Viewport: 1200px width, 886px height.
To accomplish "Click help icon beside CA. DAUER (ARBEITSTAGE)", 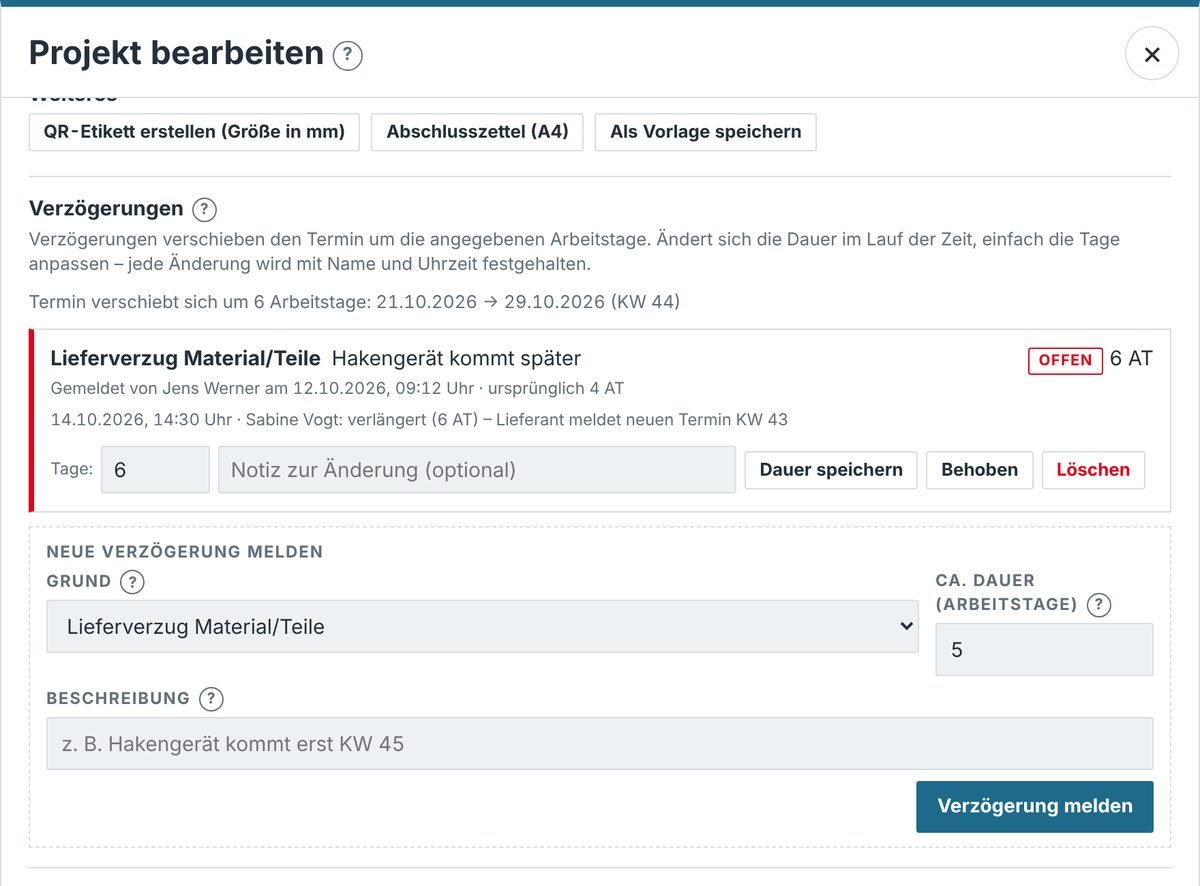I will tap(1099, 604).
